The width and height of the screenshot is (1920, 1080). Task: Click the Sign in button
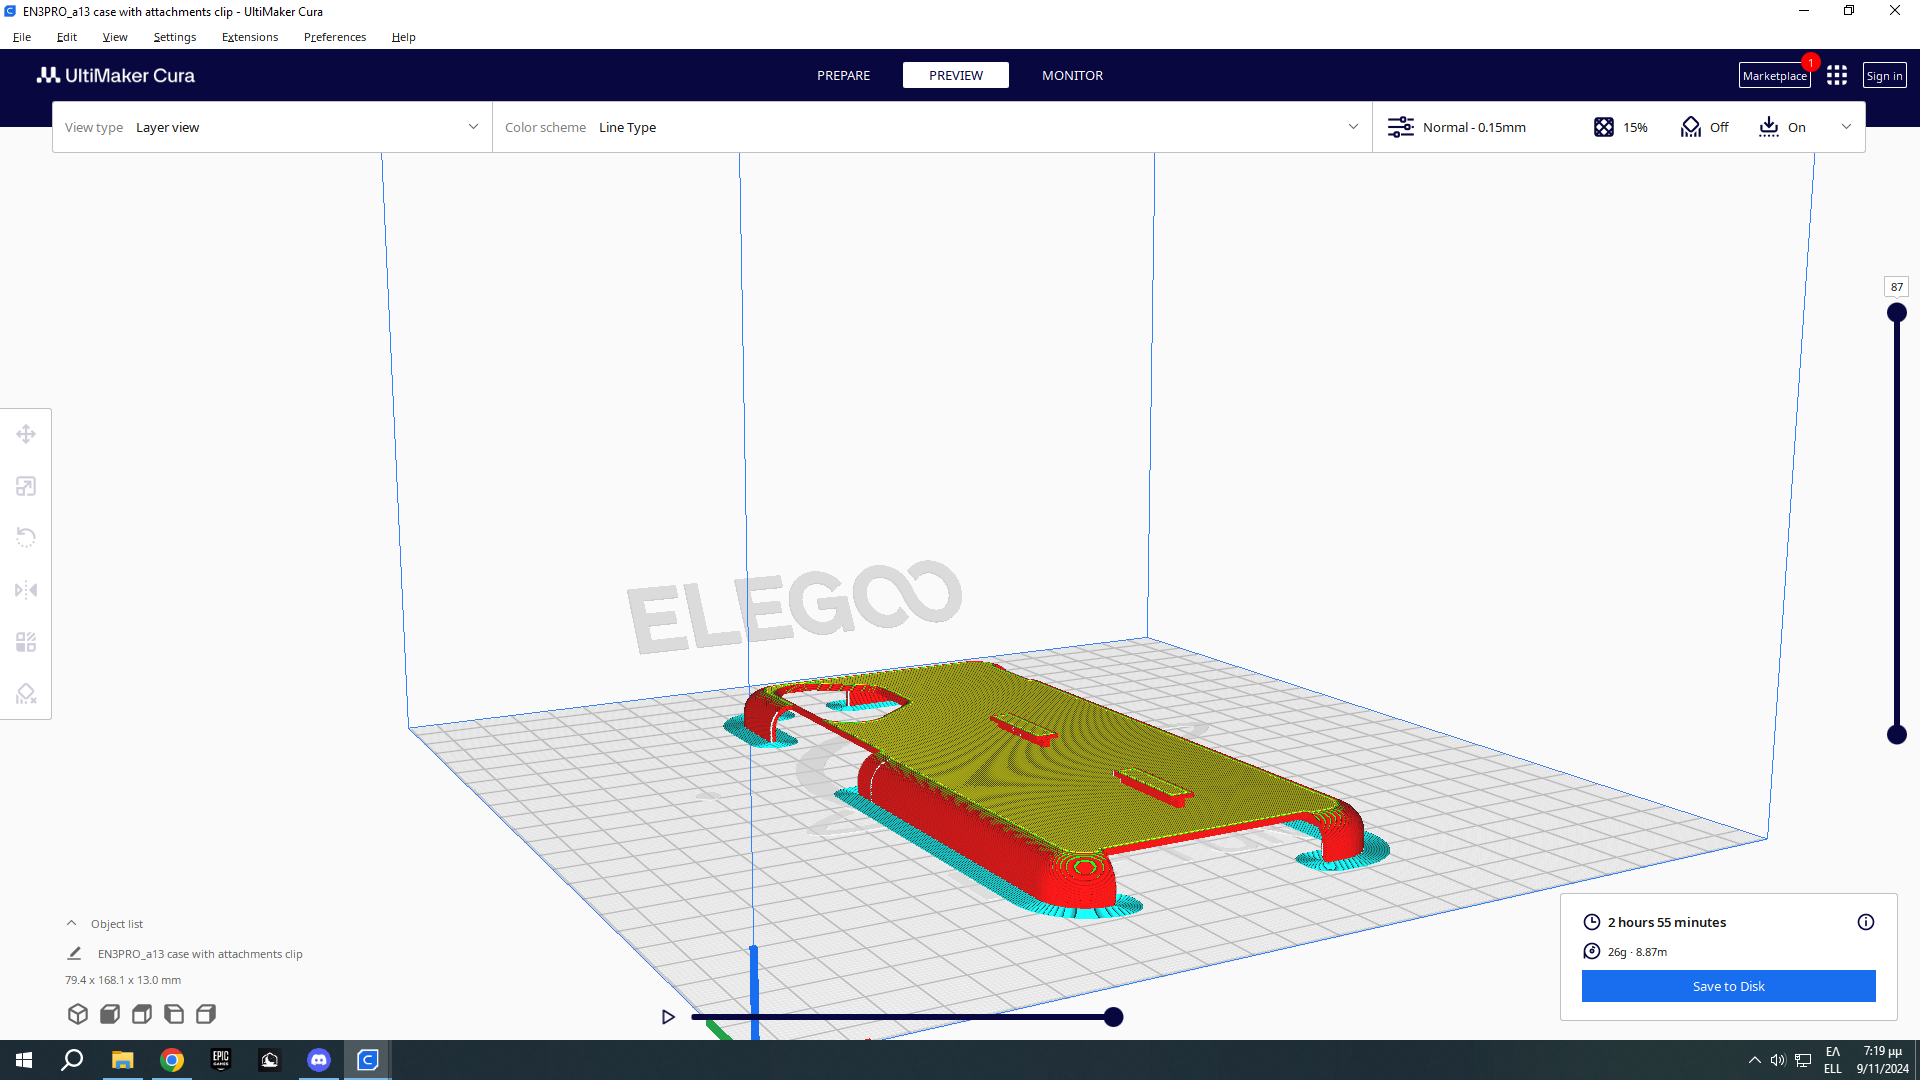pyautogui.click(x=1884, y=76)
